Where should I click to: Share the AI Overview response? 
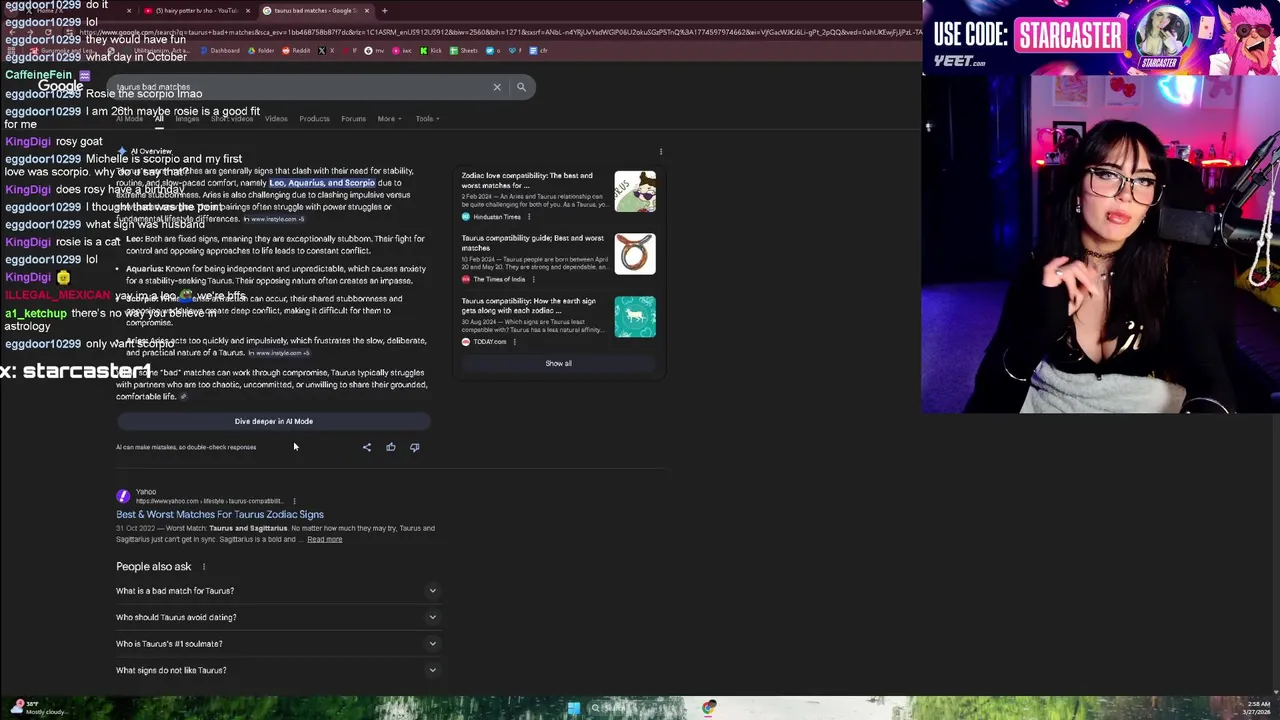367,447
